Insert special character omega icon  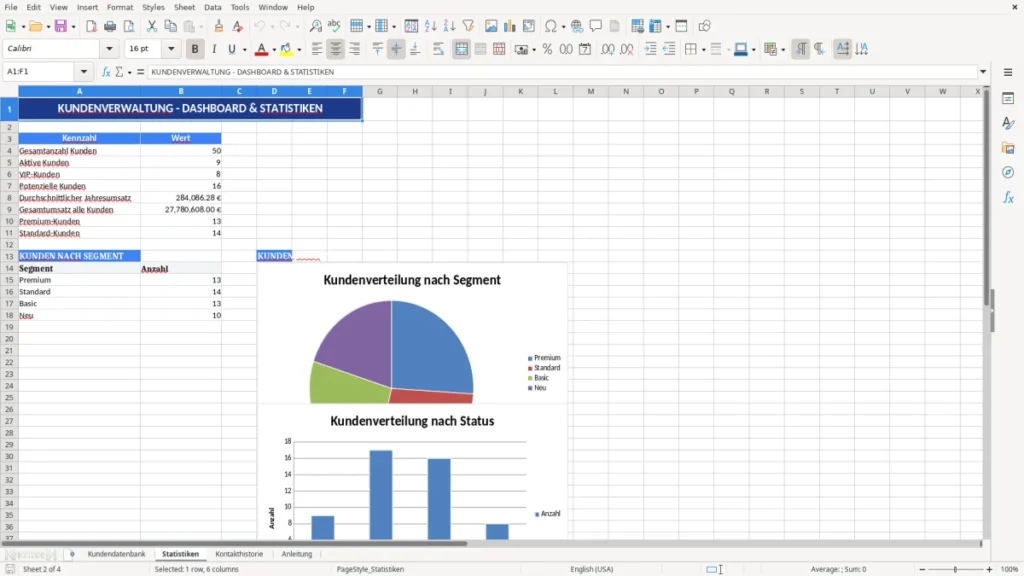[551, 26]
